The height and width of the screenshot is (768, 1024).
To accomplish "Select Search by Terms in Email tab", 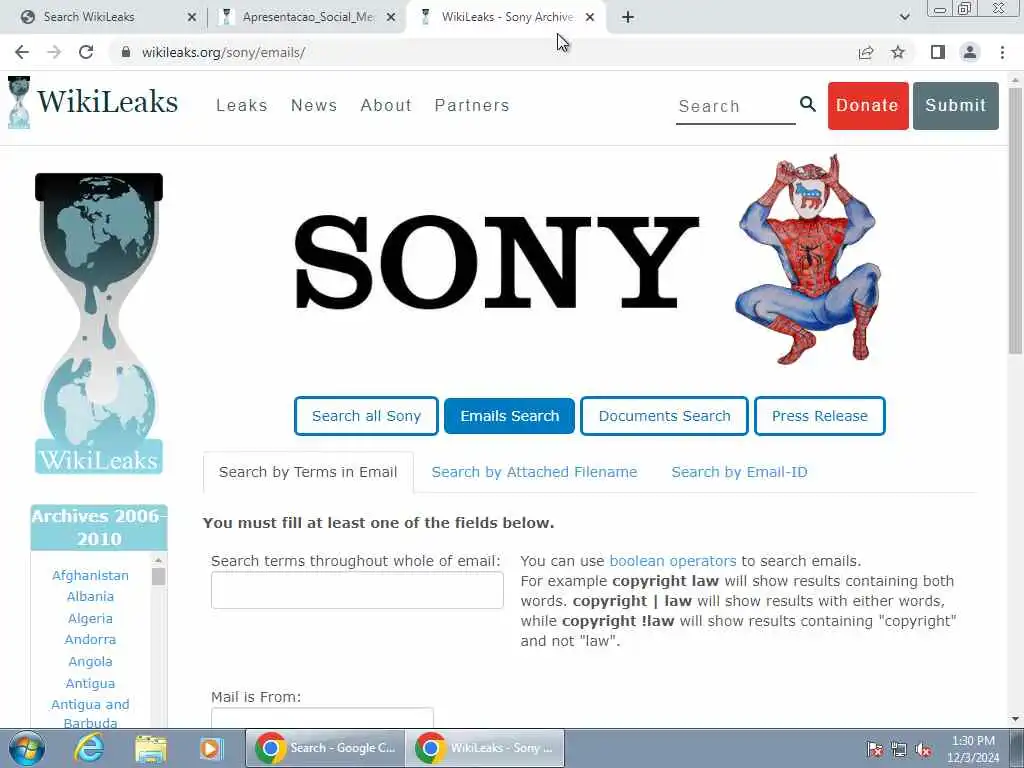I will pyautogui.click(x=308, y=472).
